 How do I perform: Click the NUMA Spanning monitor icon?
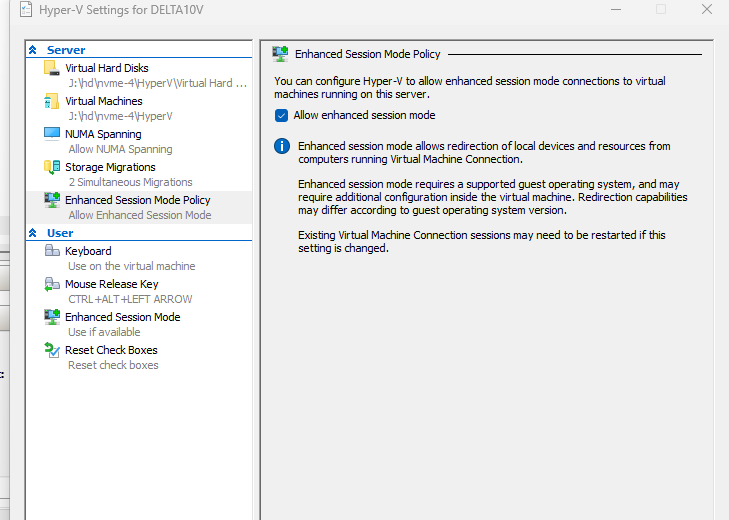click(x=52, y=134)
